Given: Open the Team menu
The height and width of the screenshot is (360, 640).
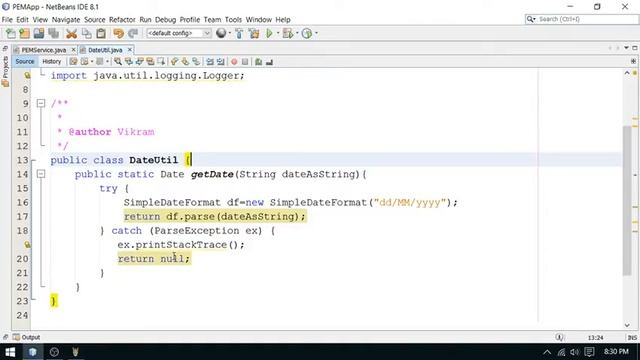Looking at the screenshot, I should pyautogui.click(x=212, y=20).
